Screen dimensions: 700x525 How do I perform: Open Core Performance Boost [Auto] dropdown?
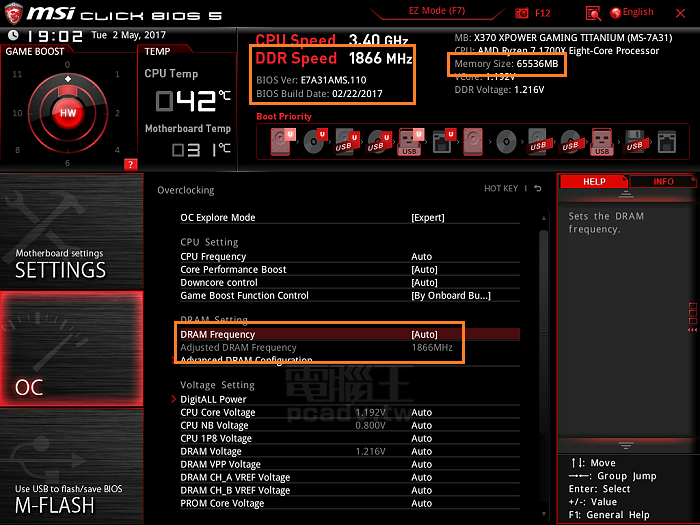(424, 270)
